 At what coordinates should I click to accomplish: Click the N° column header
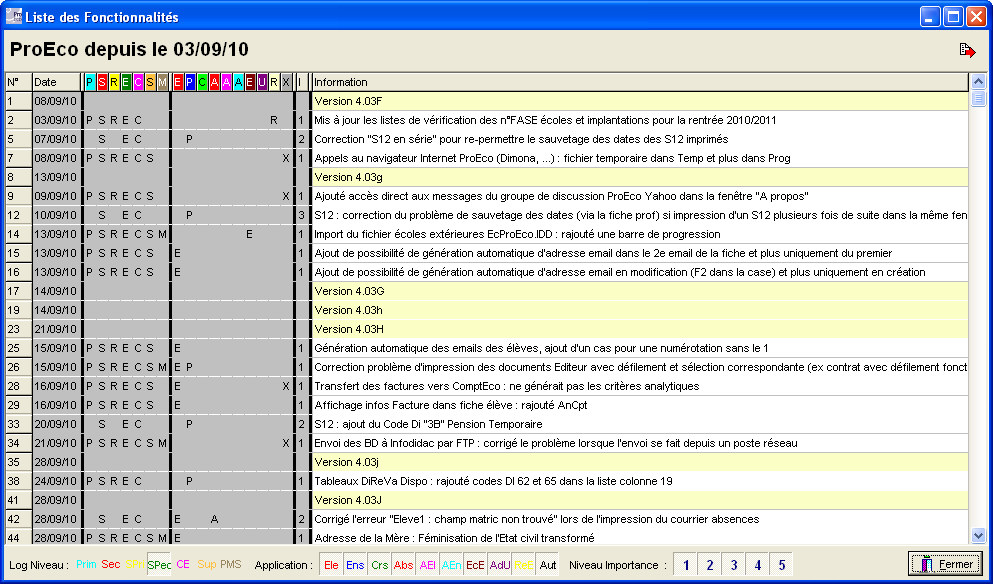click(19, 82)
